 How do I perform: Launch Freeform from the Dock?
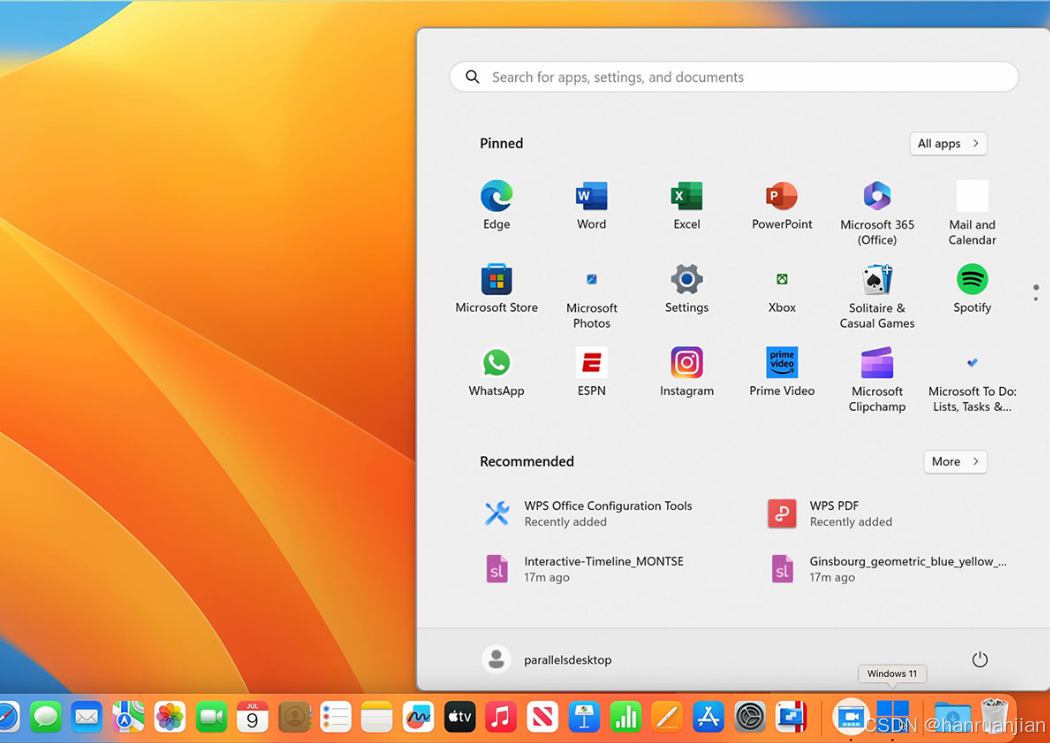pyautogui.click(x=418, y=718)
